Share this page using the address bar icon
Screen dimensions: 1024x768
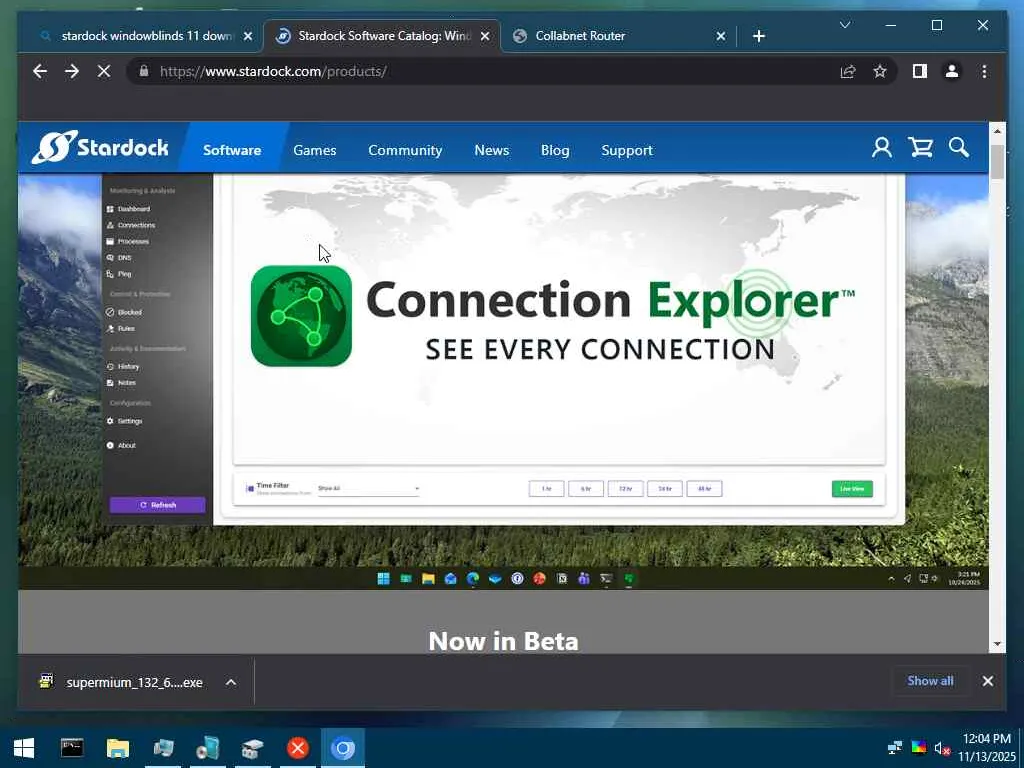[x=848, y=71]
